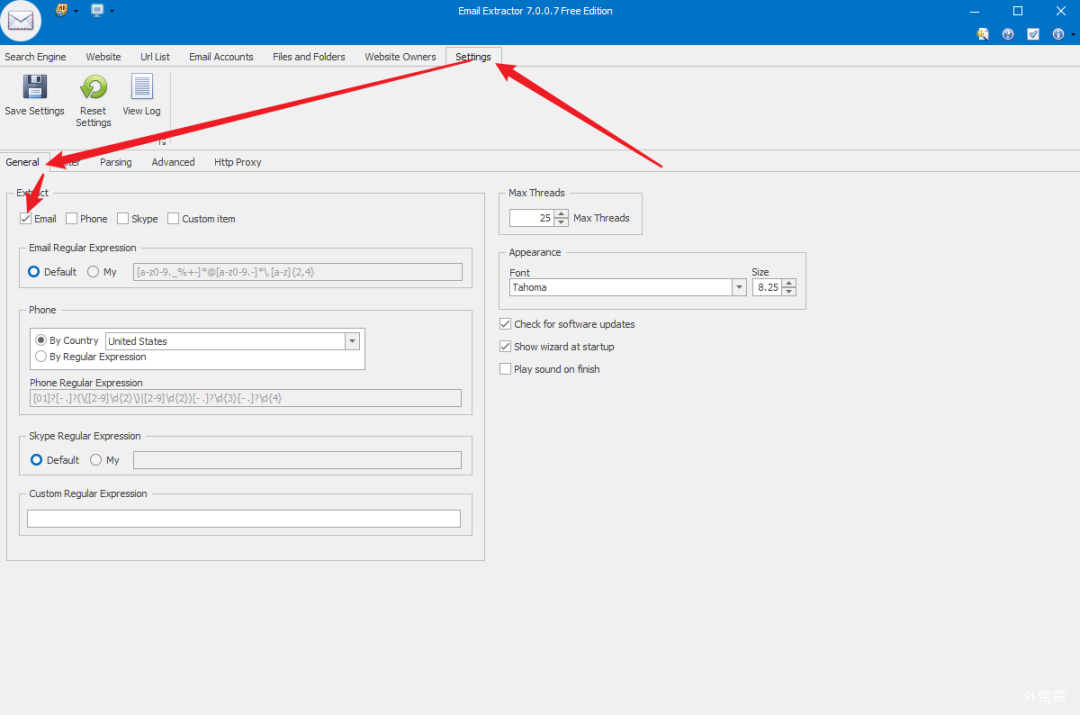The height and width of the screenshot is (715, 1080).
Task: Open the Email Accounts tab
Action: tap(221, 56)
